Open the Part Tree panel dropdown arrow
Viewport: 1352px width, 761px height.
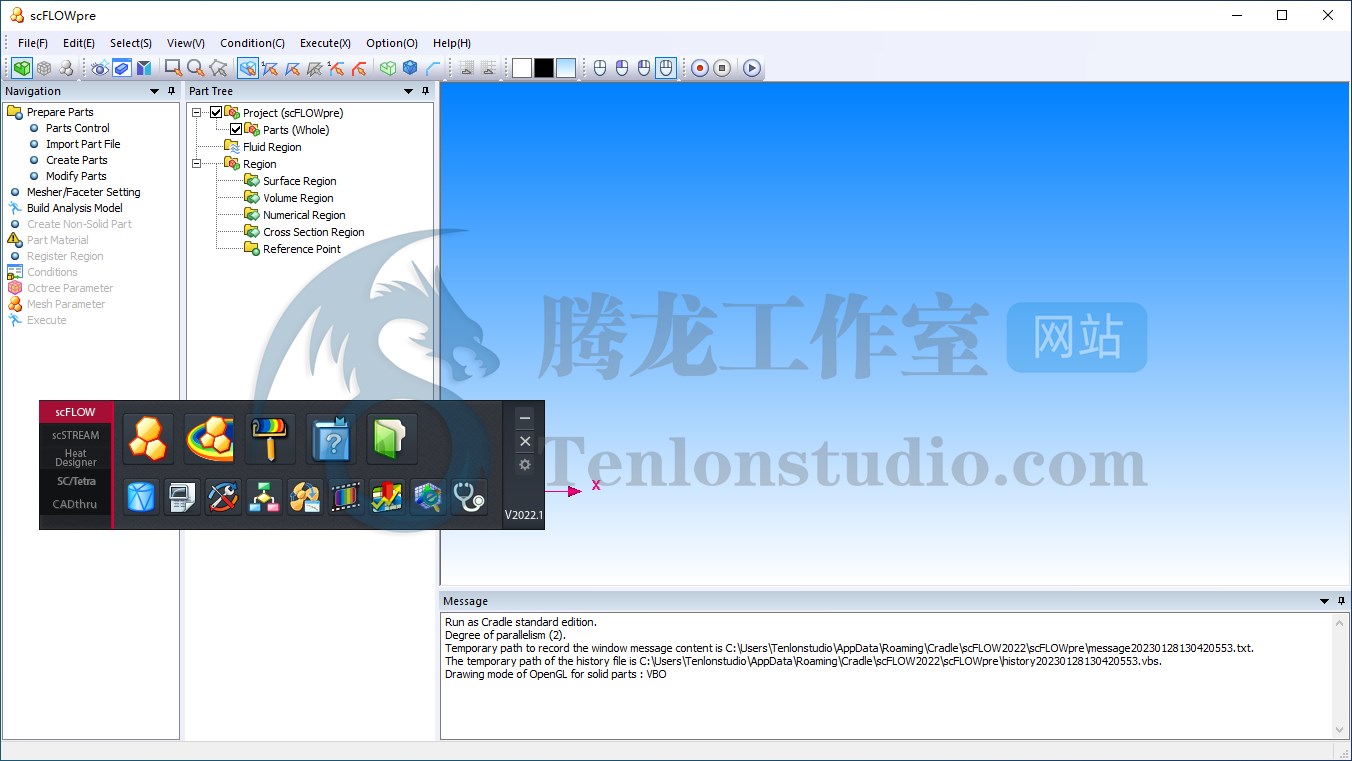point(408,91)
